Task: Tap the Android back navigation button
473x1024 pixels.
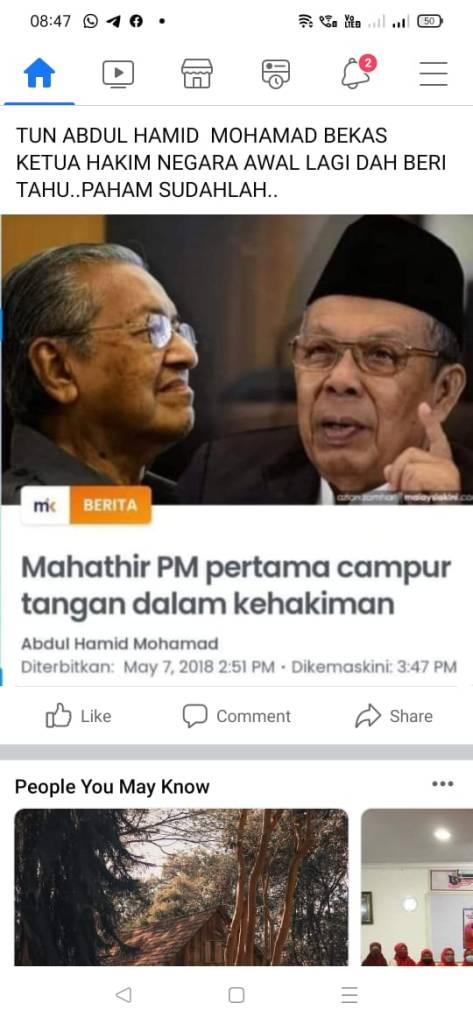Action: 123,995
